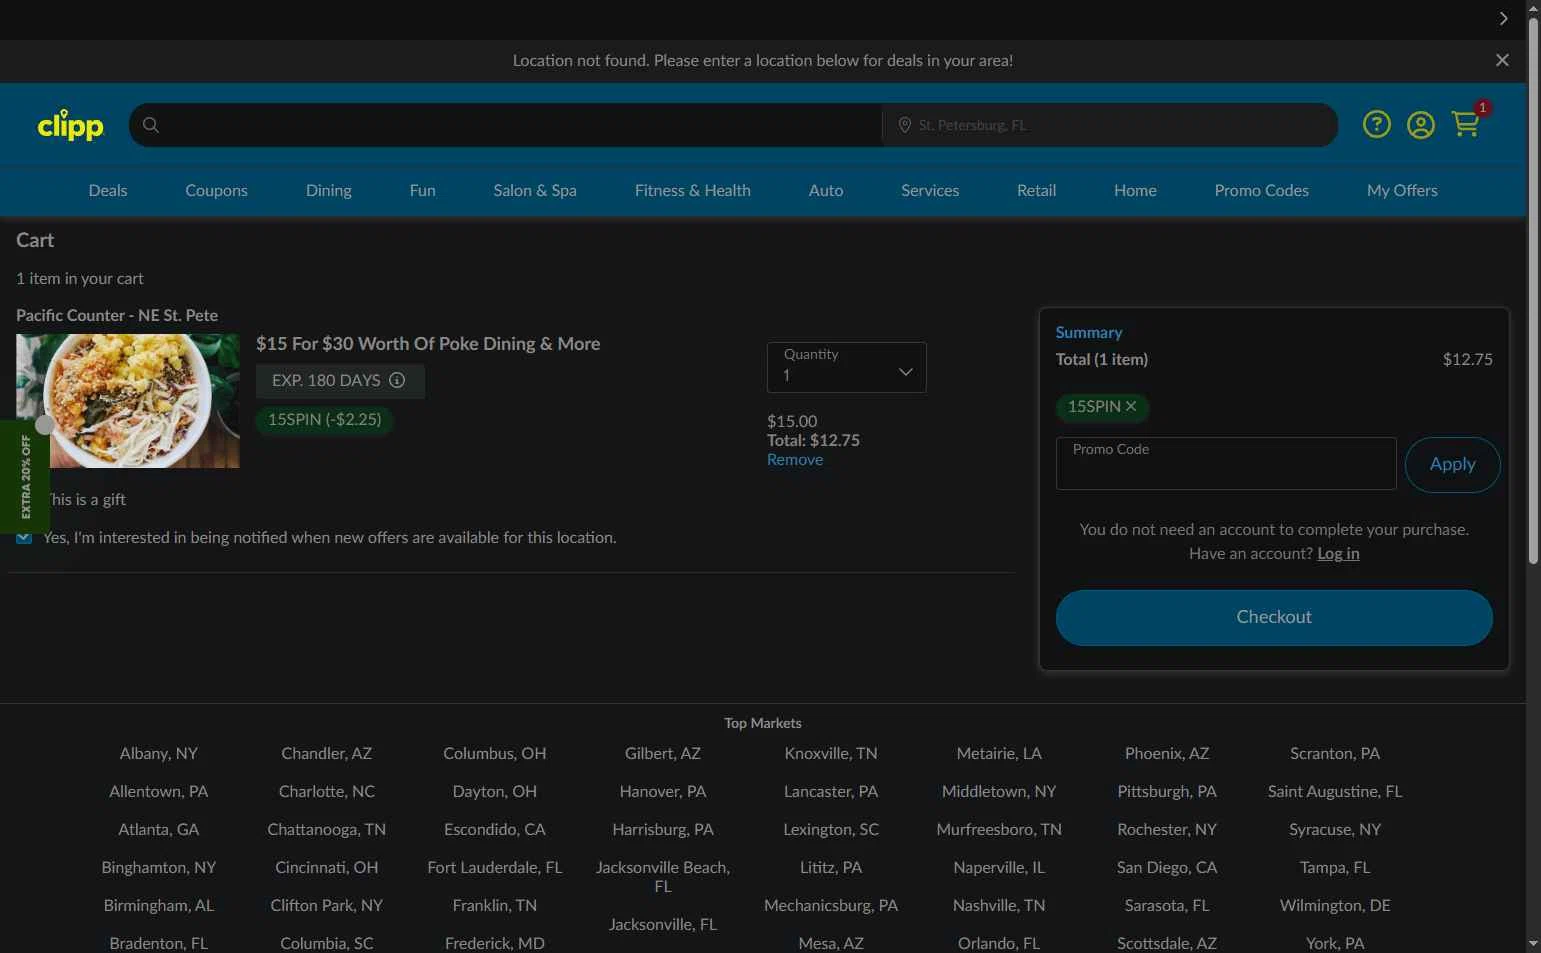The width and height of the screenshot is (1541, 953).
Task: Select Charlotte, NC market
Action: click(327, 792)
